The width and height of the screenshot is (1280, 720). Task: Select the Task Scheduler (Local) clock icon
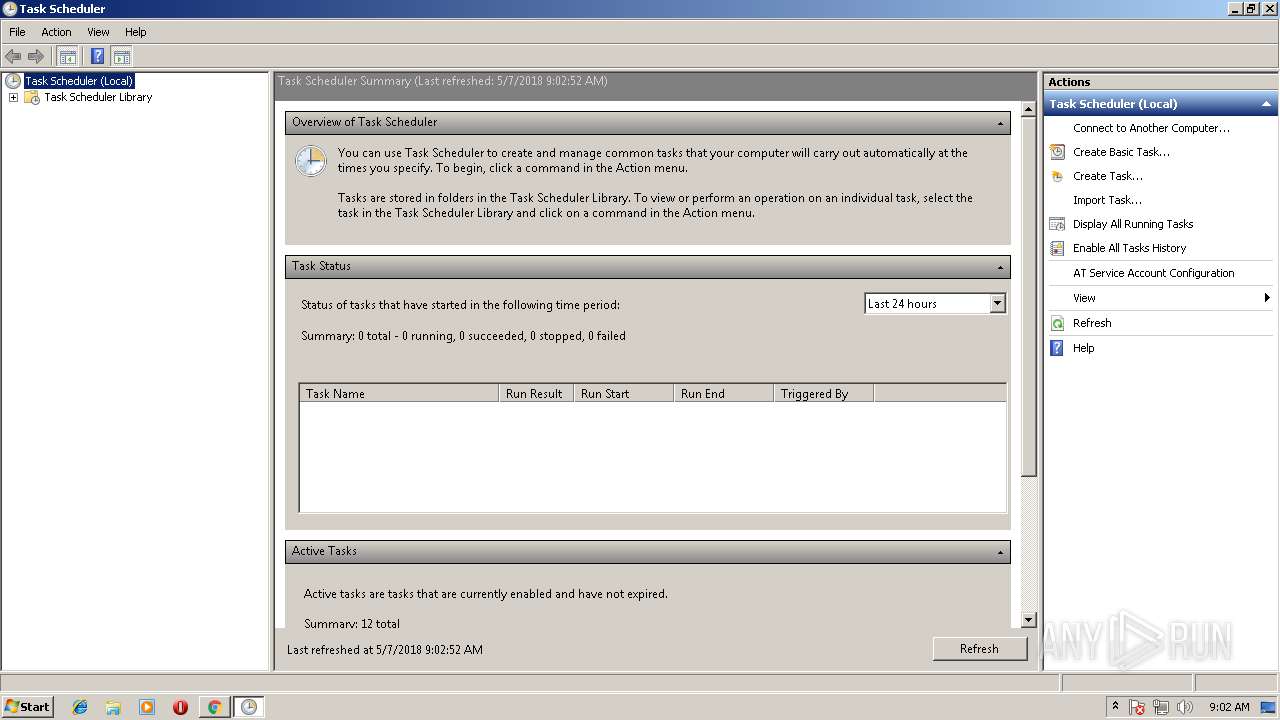[13, 81]
